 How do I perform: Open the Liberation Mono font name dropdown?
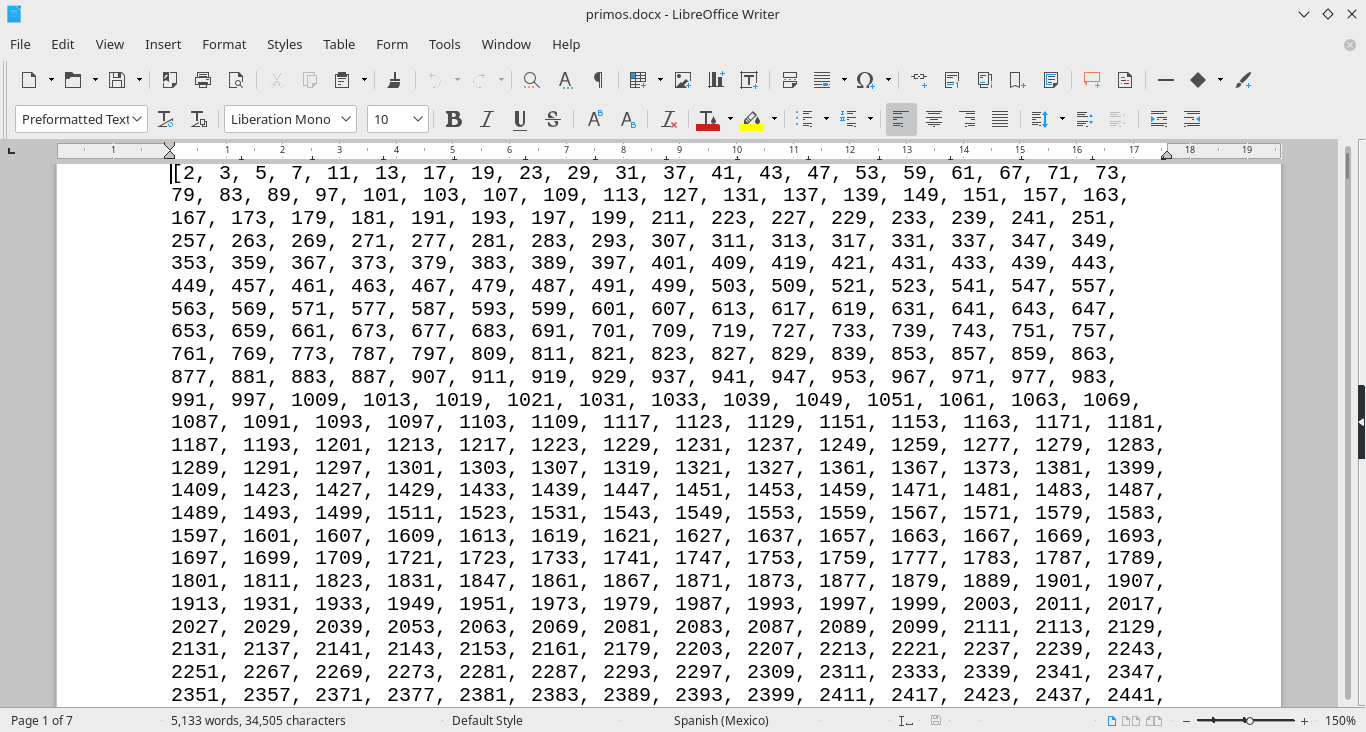coord(346,119)
